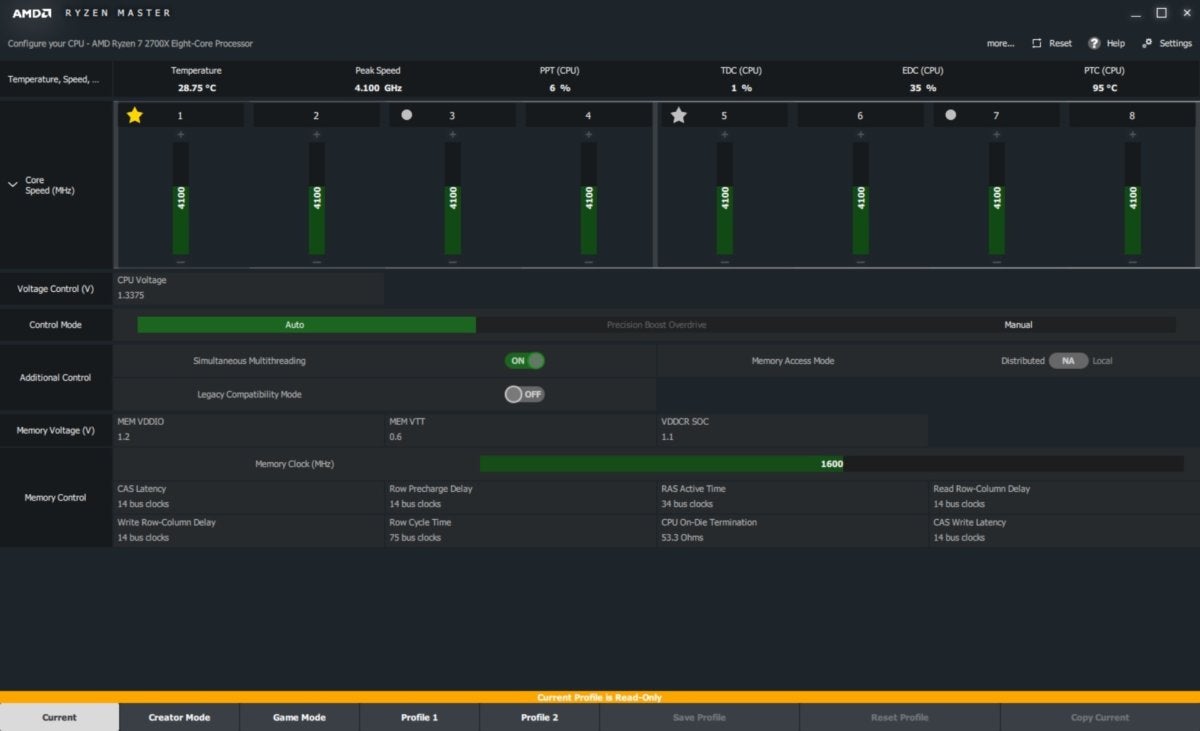
Task: Increase core 8 speed with plus
Action: [1133, 134]
